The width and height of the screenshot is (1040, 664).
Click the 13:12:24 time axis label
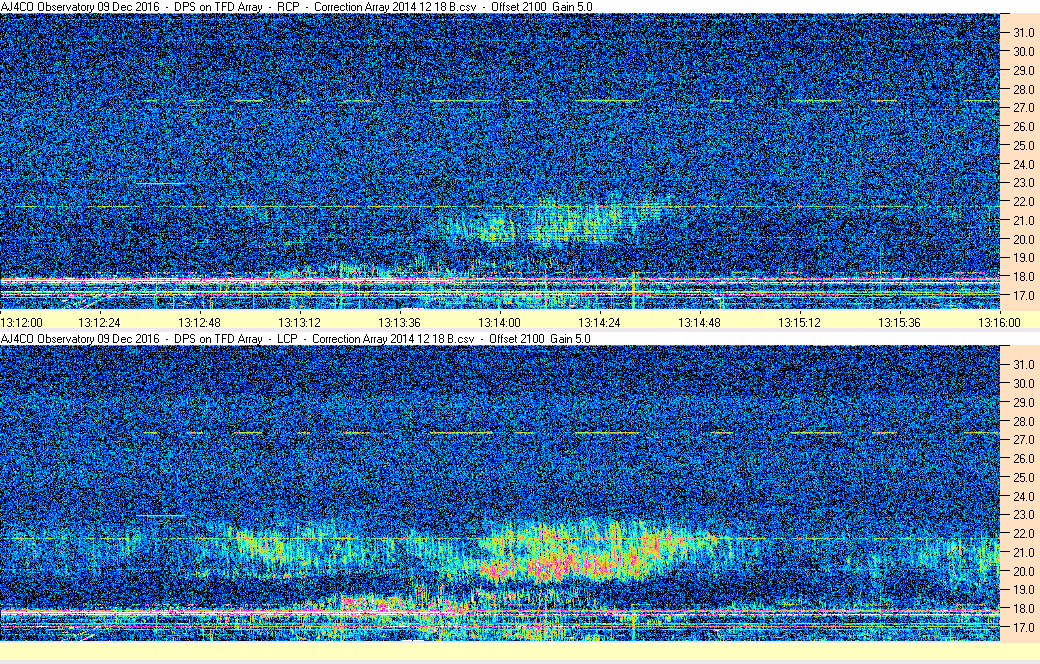pos(99,323)
